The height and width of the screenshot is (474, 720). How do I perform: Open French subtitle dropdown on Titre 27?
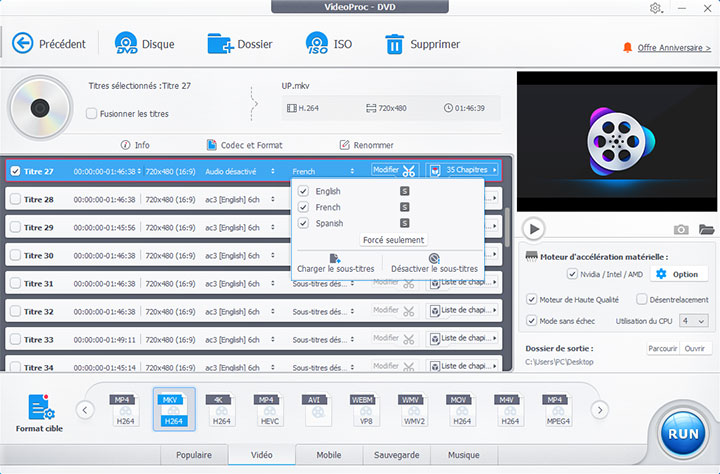point(352,171)
